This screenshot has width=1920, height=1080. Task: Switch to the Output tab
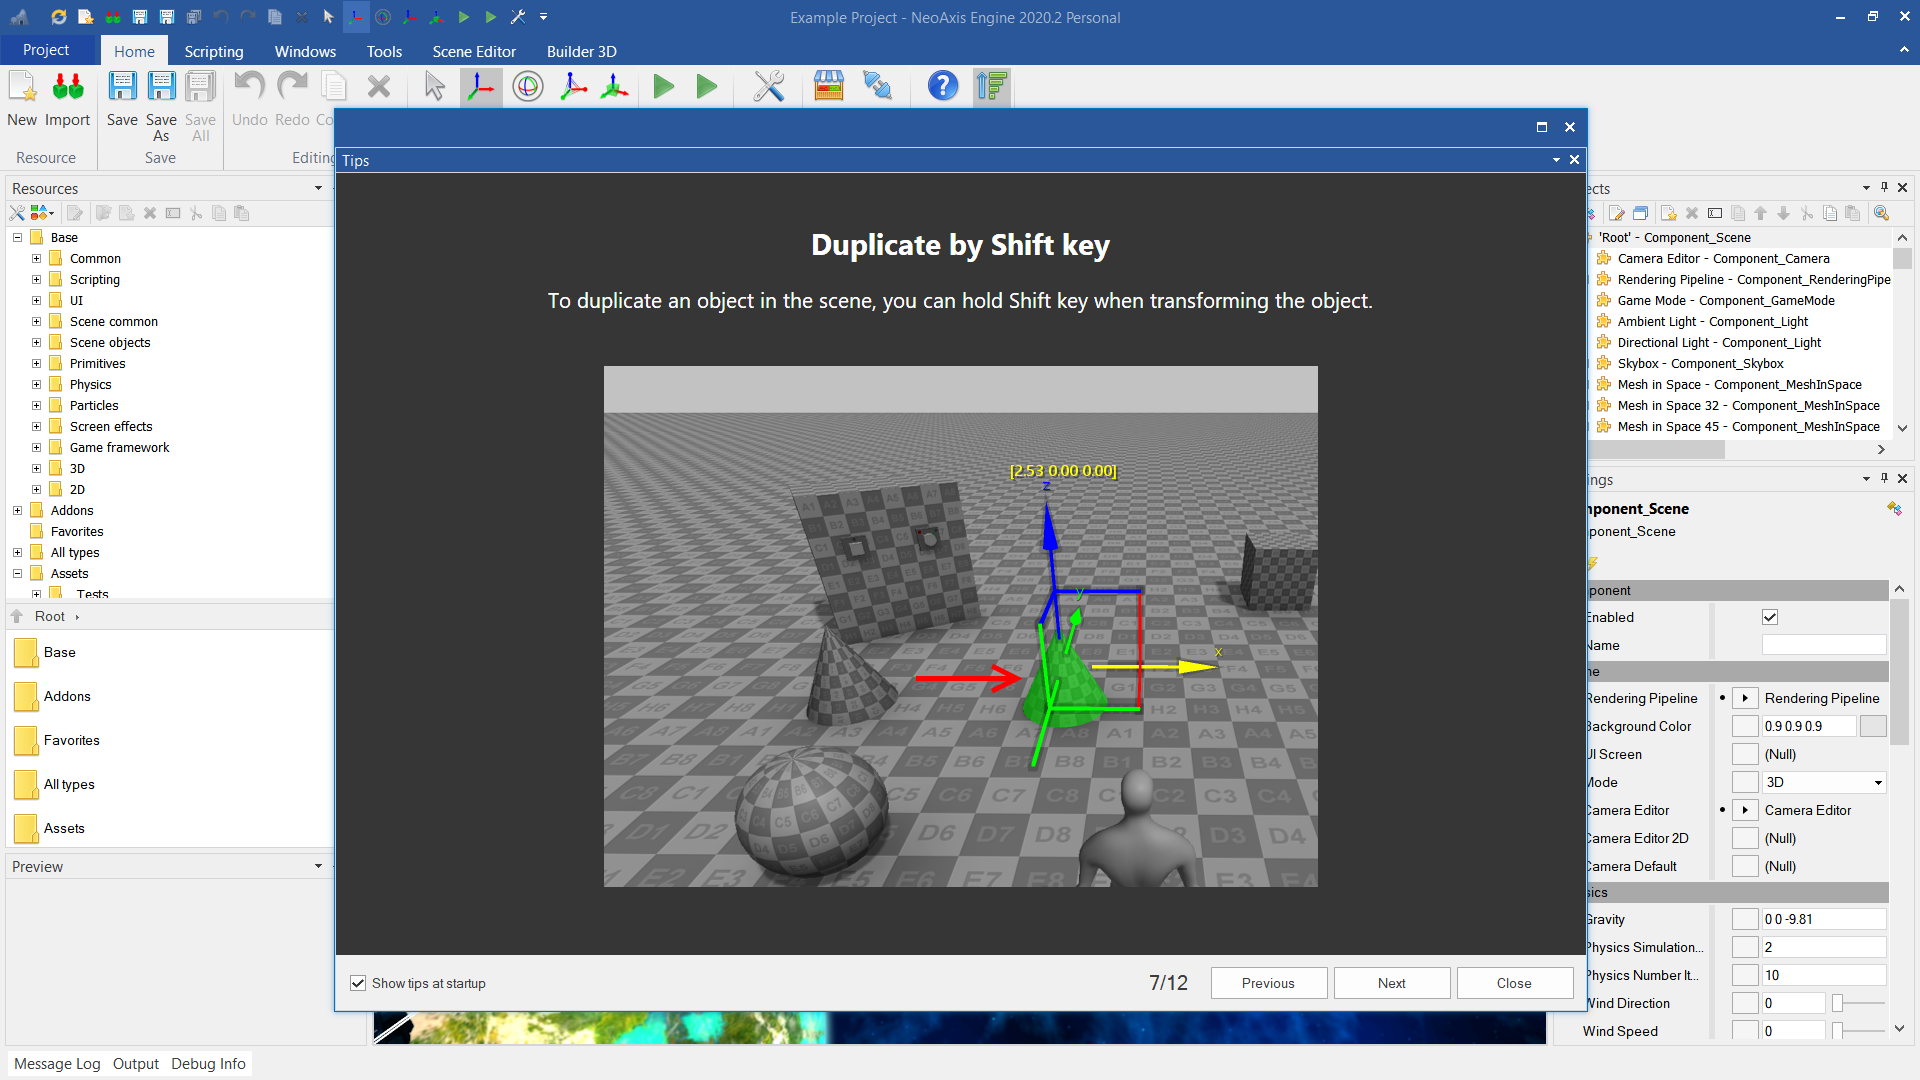click(x=135, y=1063)
